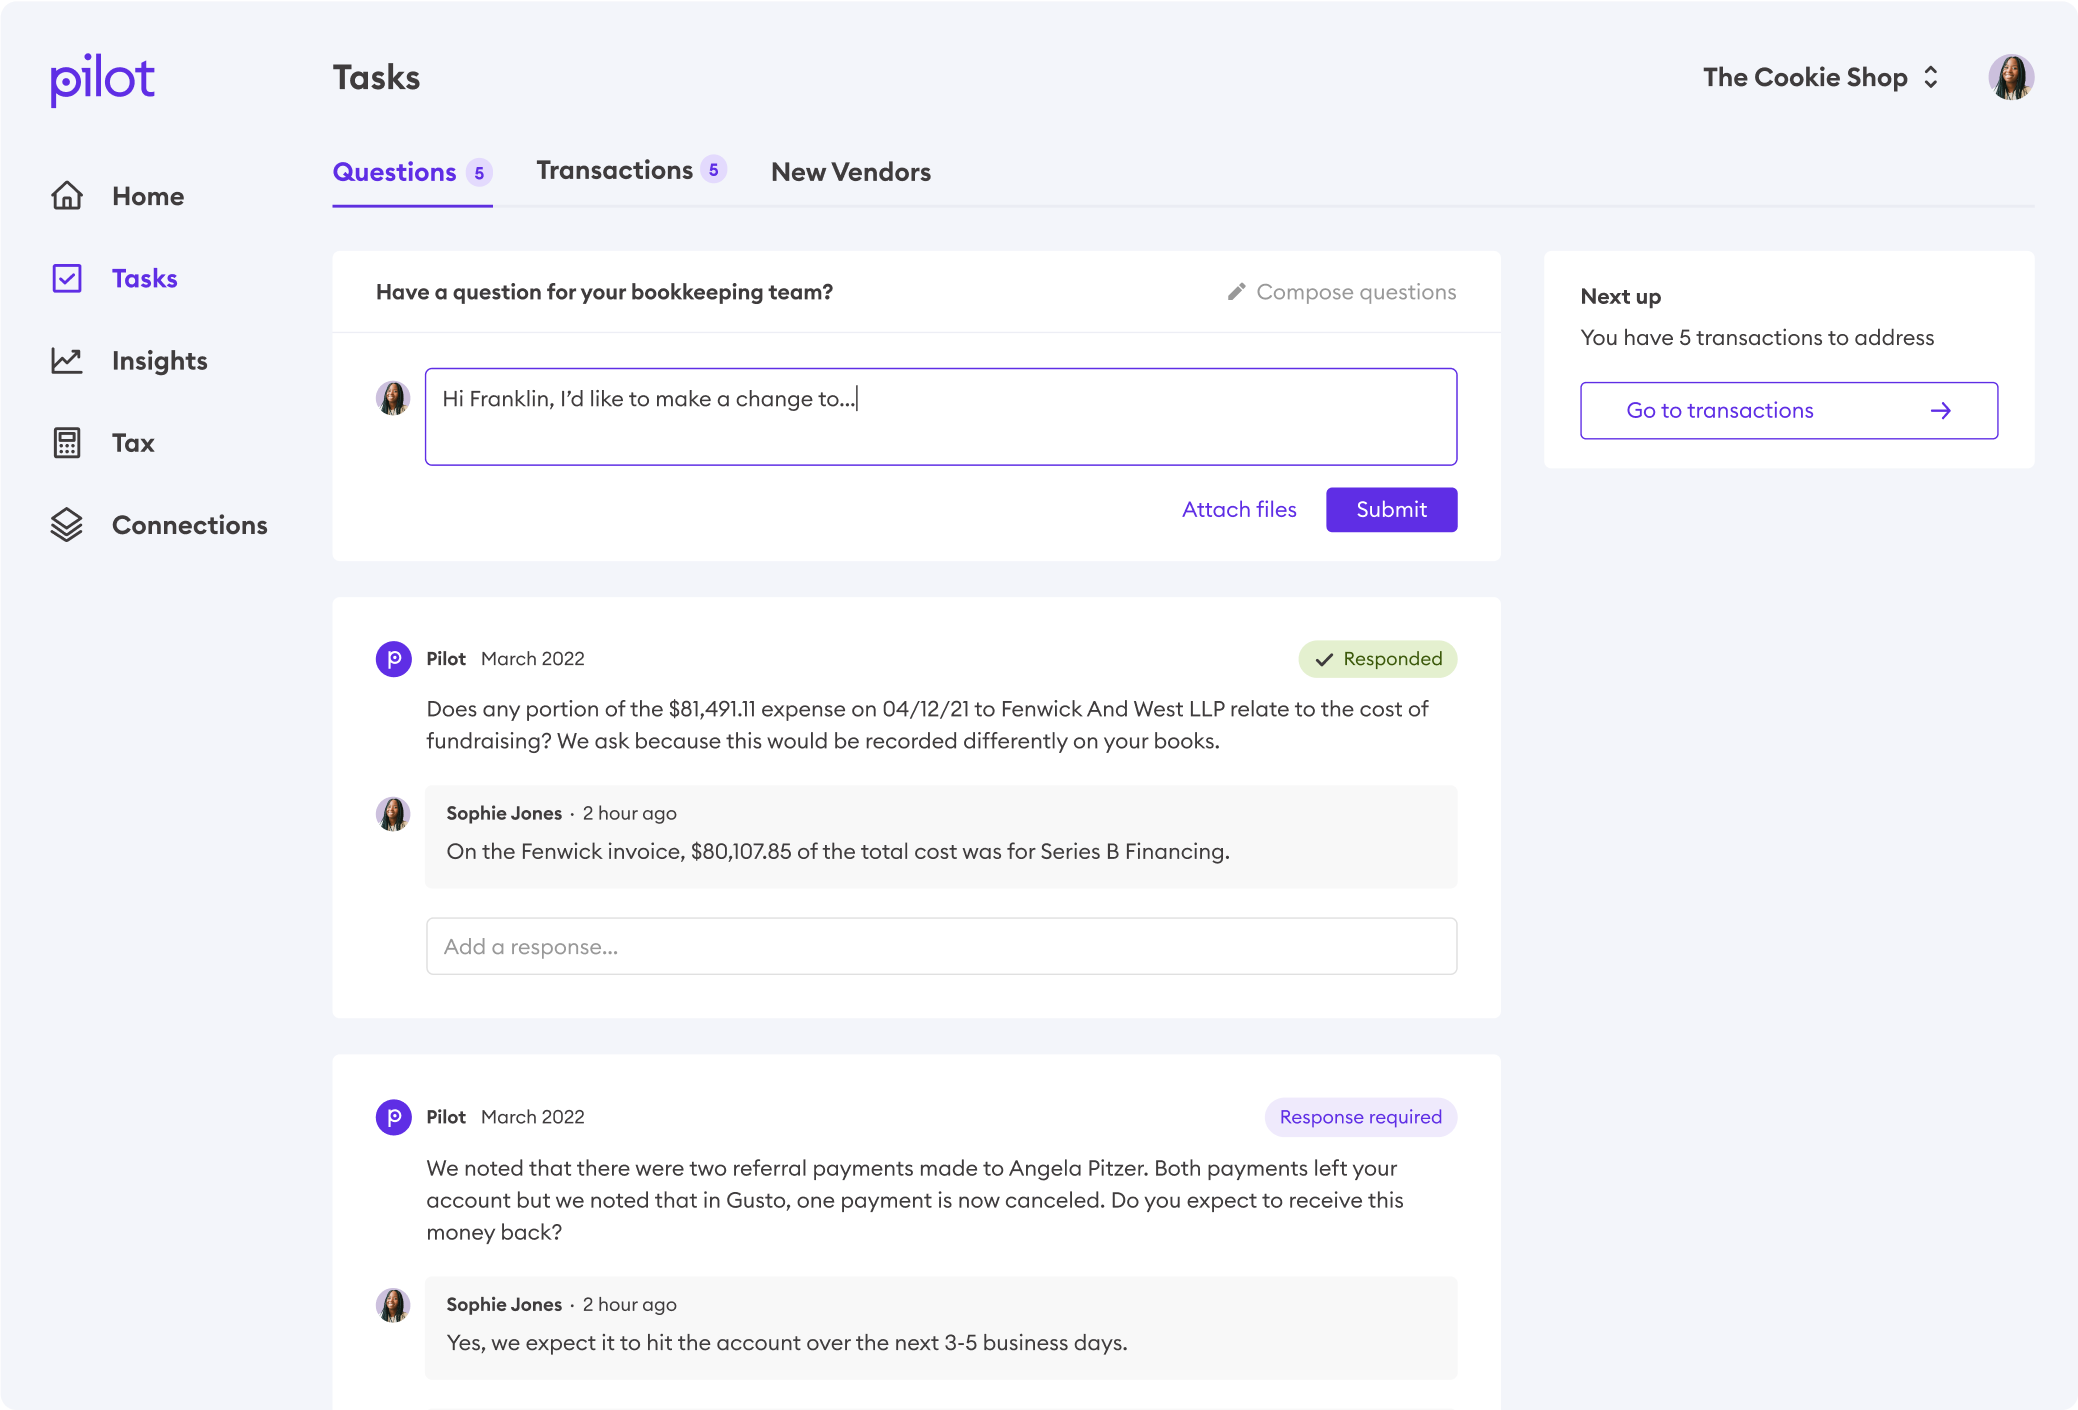Click the Angela Pitzer referral question text
The image size is (2078, 1410).
point(915,1200)
